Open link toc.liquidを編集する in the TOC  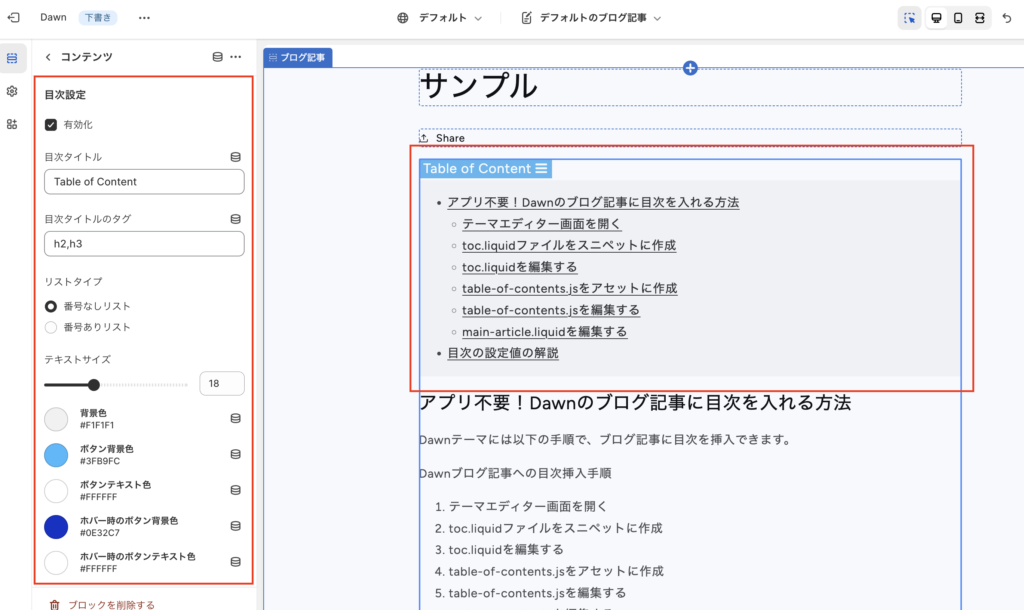[x=519, y=267]
